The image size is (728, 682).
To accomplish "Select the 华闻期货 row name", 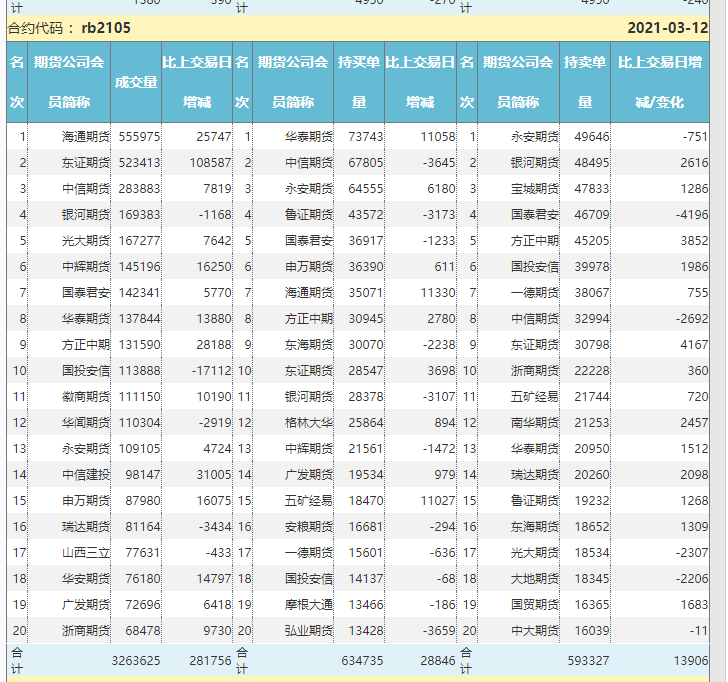I will point(86,422).
